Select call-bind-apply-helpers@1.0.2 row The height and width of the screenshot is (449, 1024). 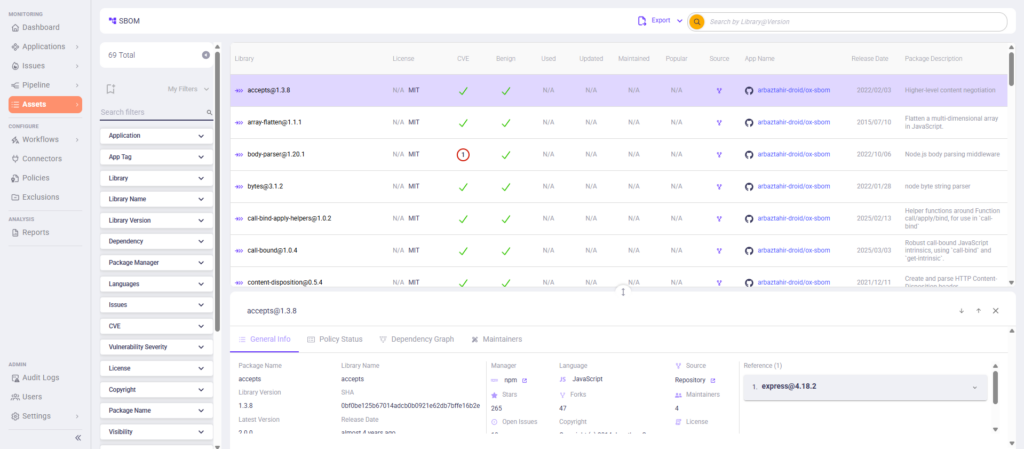click(x=618, y=219)
